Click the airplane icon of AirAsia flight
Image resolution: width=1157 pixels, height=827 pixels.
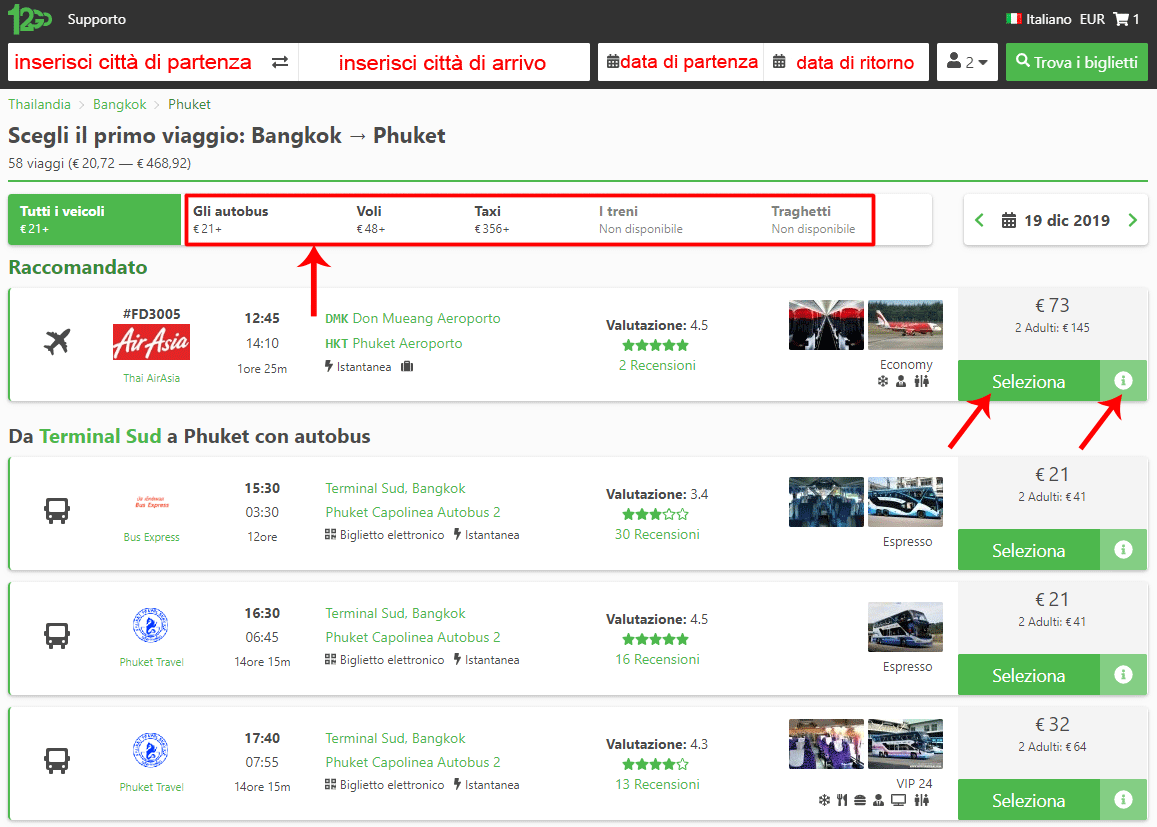pos(57,342)
